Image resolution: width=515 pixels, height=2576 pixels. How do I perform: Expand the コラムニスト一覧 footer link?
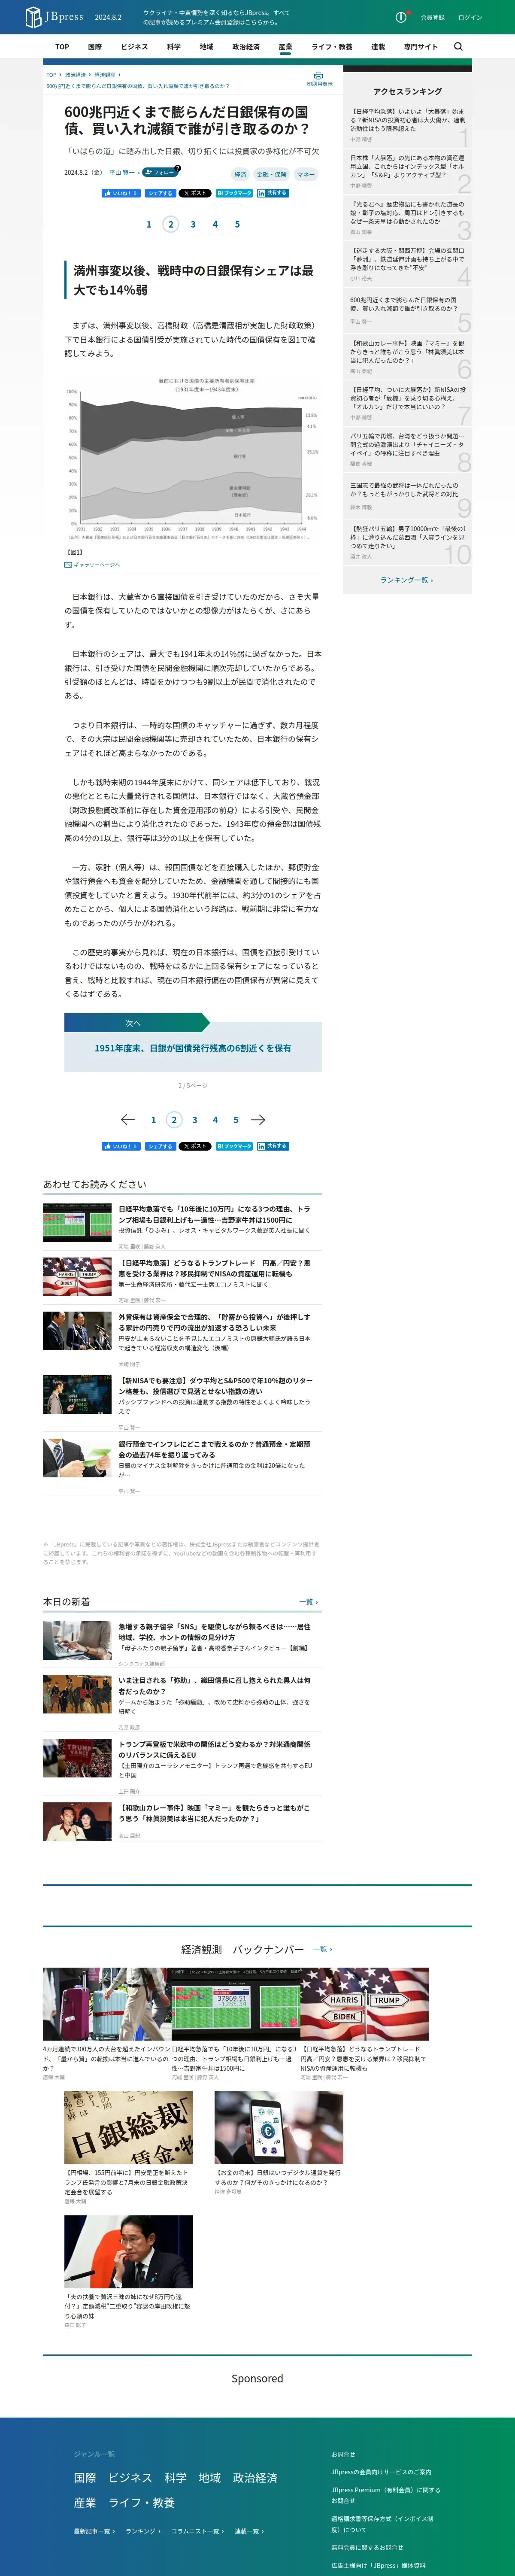point(197,2530)
